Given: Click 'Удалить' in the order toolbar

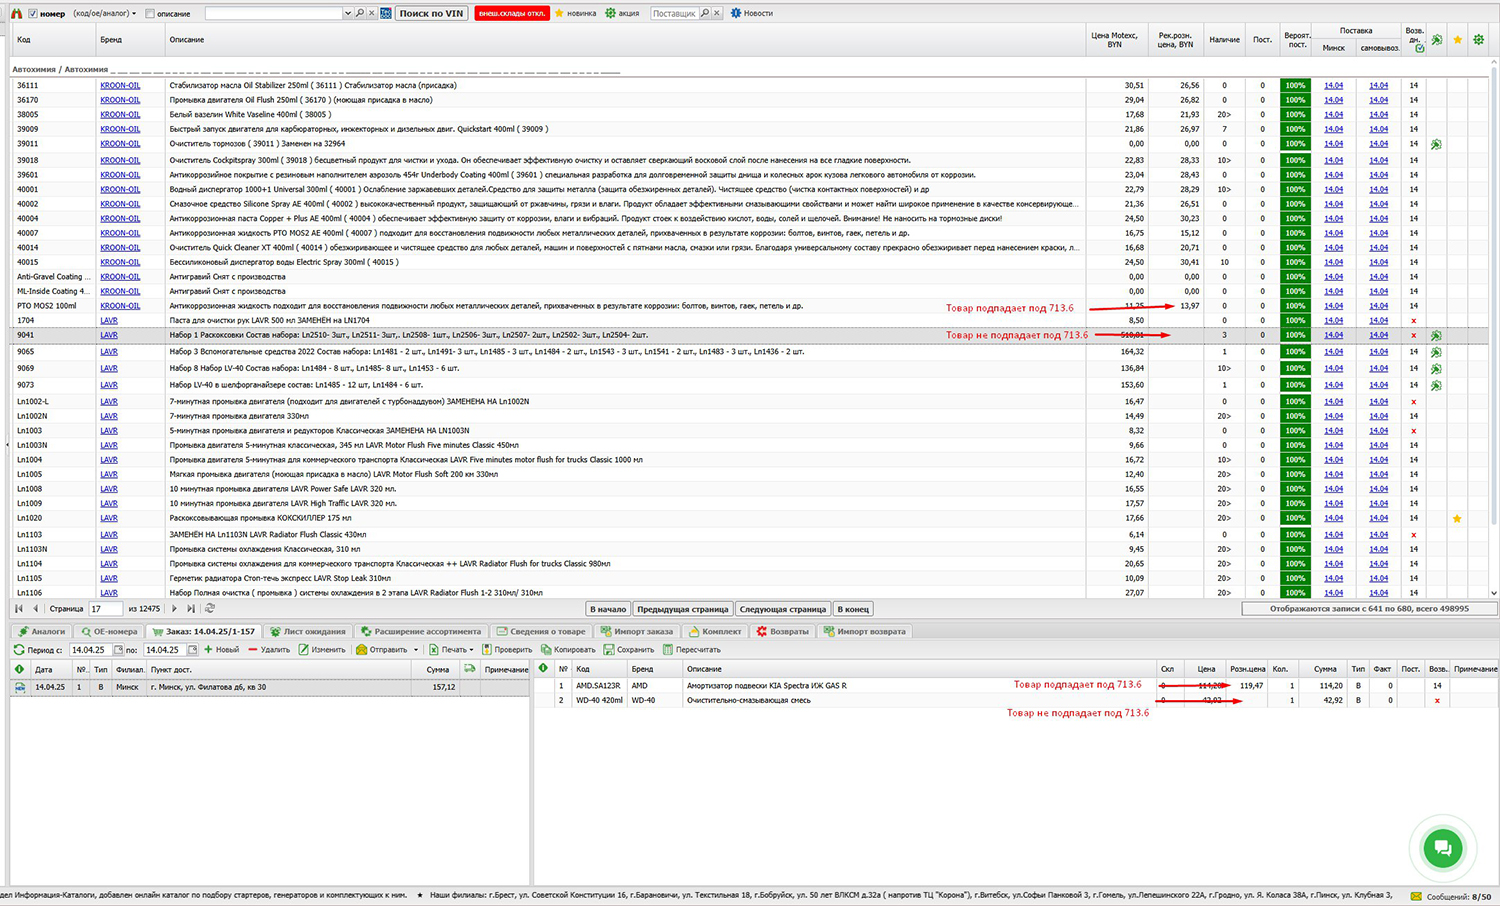Looking at the screenshot, I should [x=269, y=650].
